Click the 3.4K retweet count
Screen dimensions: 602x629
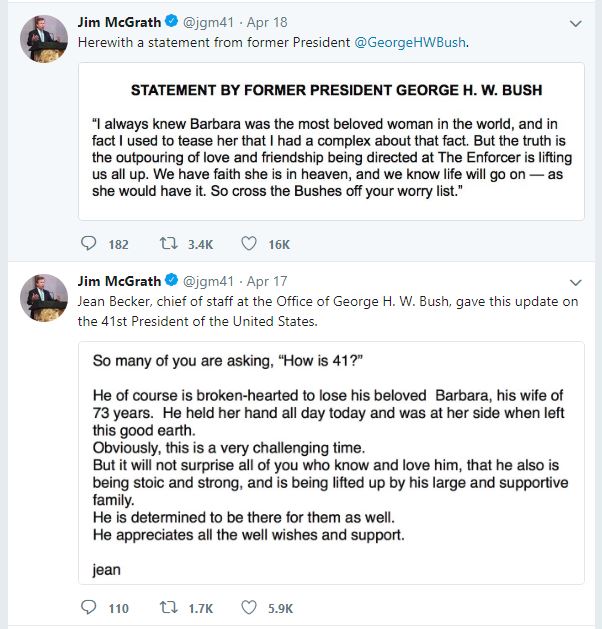tap(200, 245)
